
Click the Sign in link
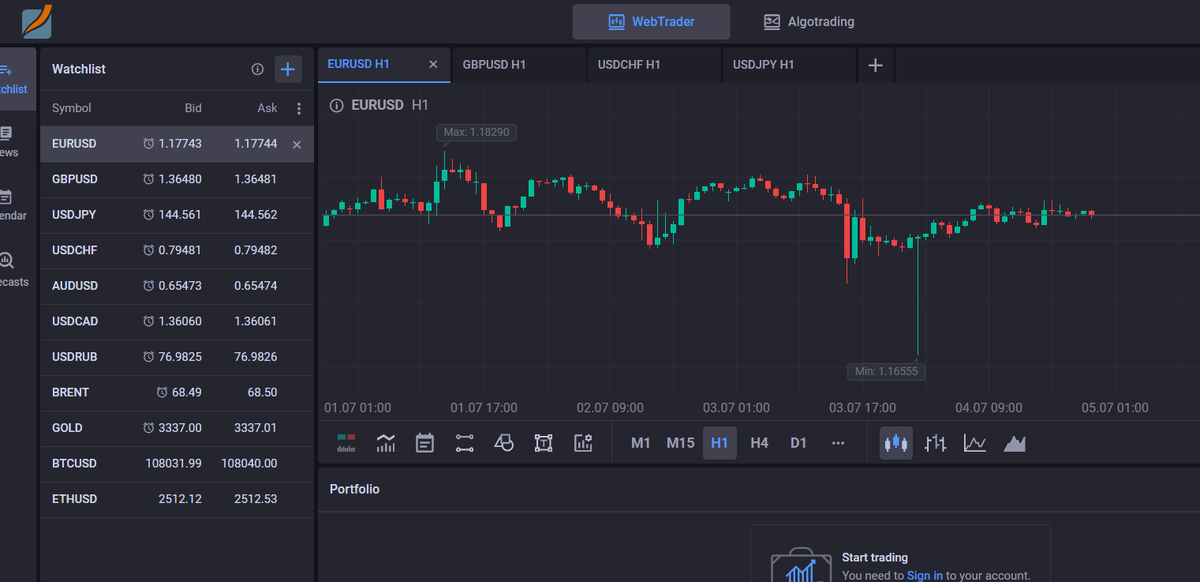pos(925,575)
